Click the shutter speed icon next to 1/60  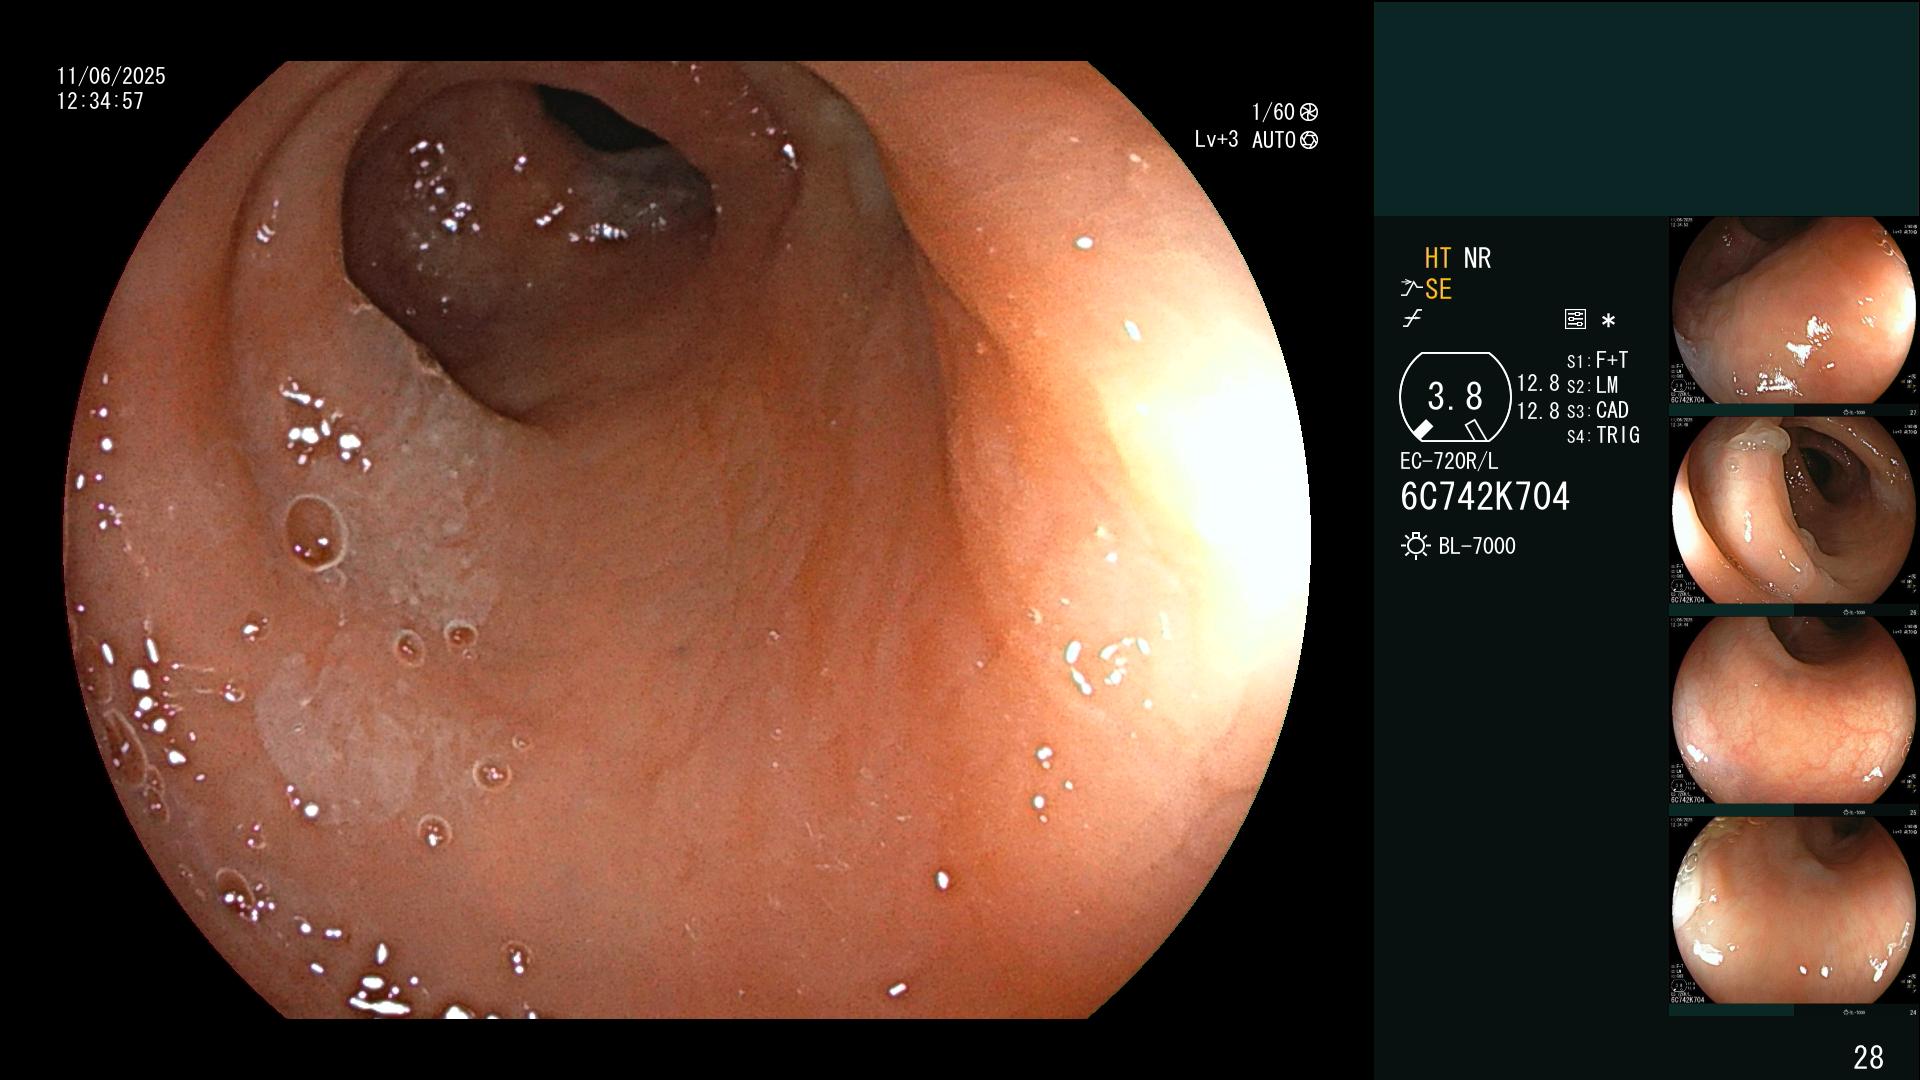pyautogui.click(x=1309, y=112)
